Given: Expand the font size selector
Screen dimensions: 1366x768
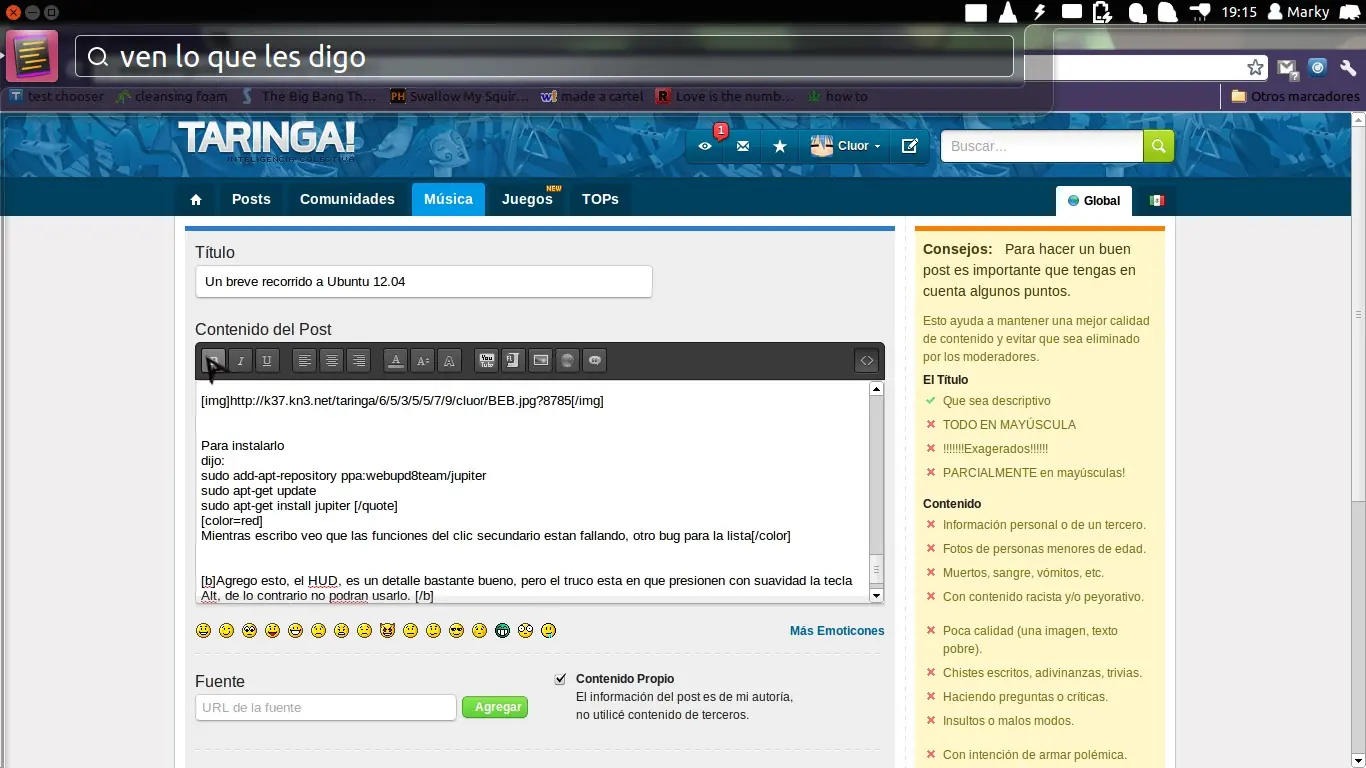Looking at the screenshot, I should pyautogui.click(x=422, y=361).
